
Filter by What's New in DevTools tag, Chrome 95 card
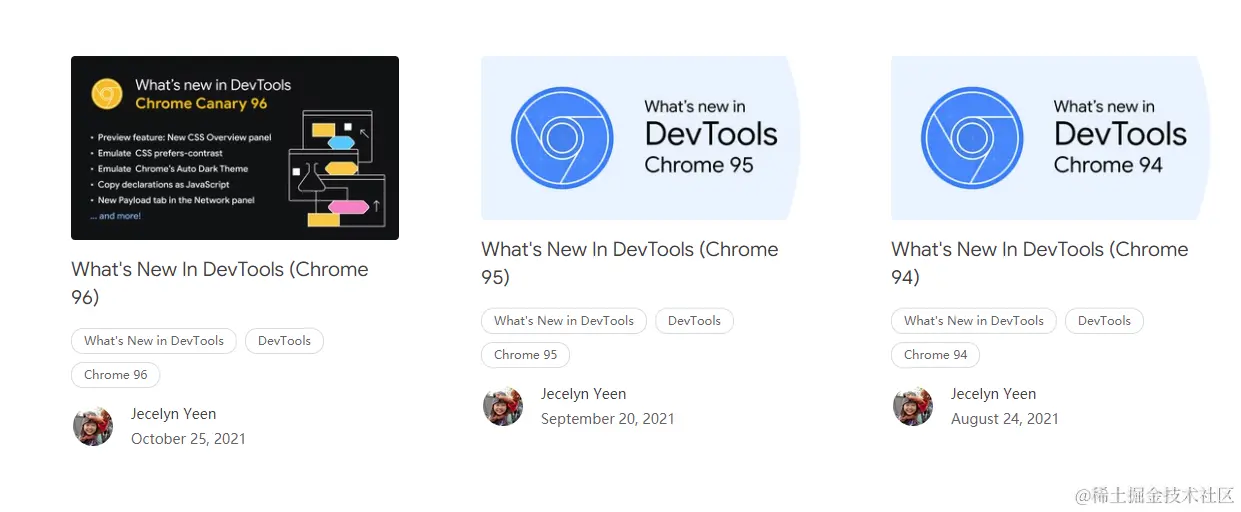tap(564, 321)
